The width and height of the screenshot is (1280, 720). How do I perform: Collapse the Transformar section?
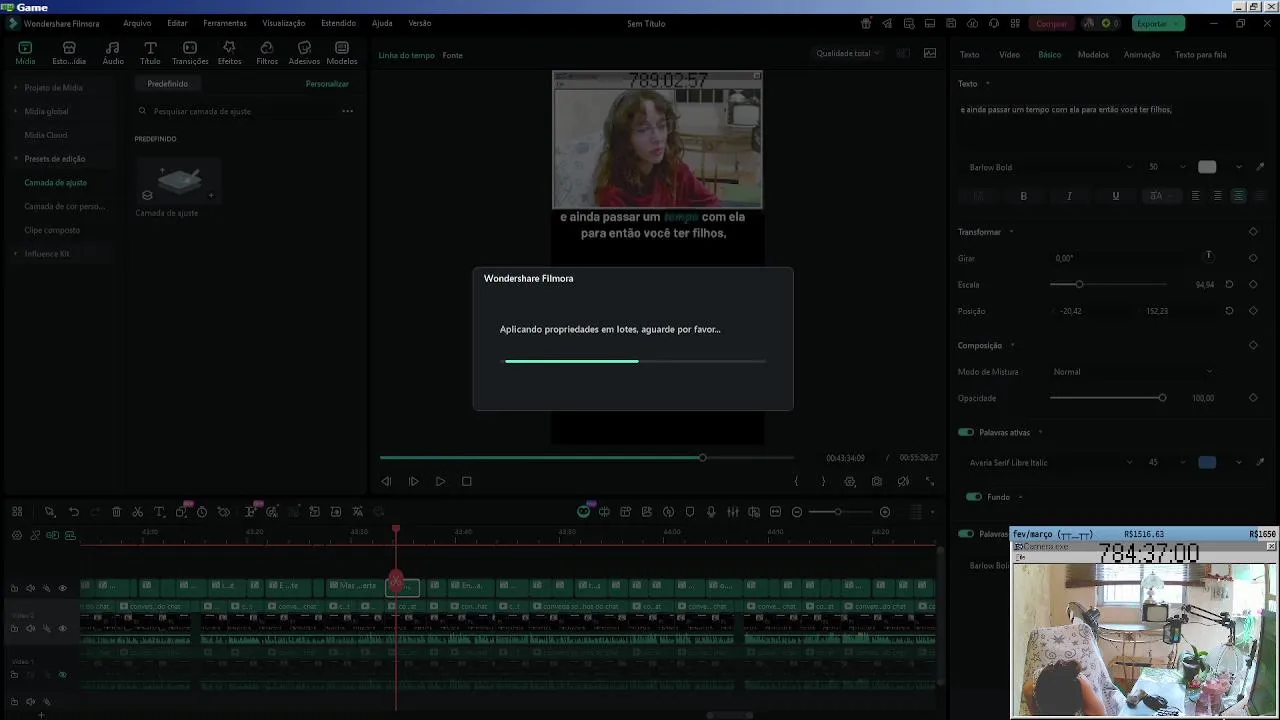[1011, 232]
